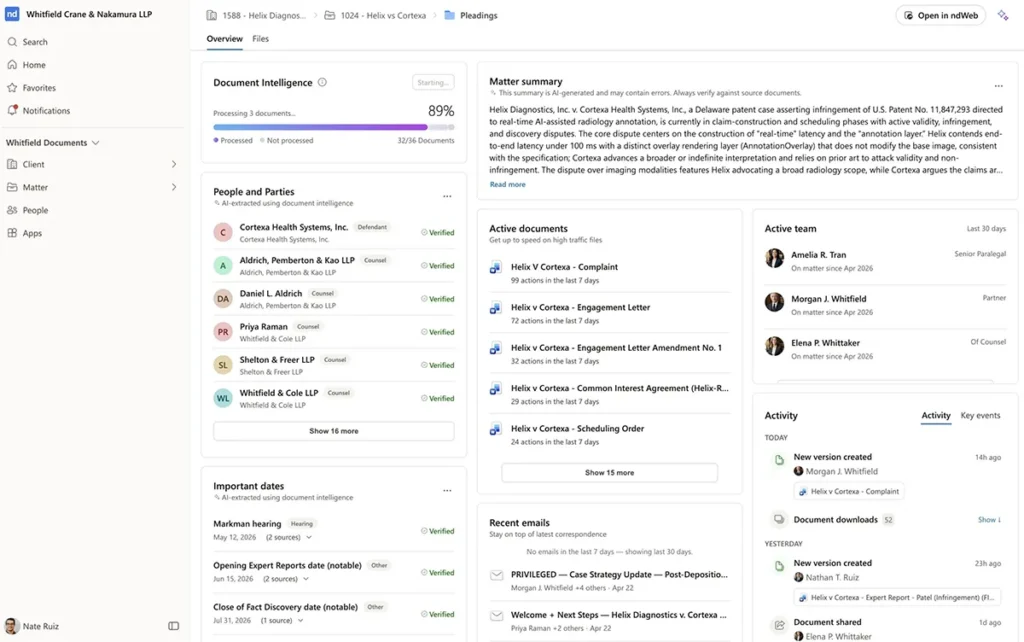
Task: Open 1024 - Helix vs Cortexa breadcrumb
Action: pyautogui.click(x=376, y=15)
